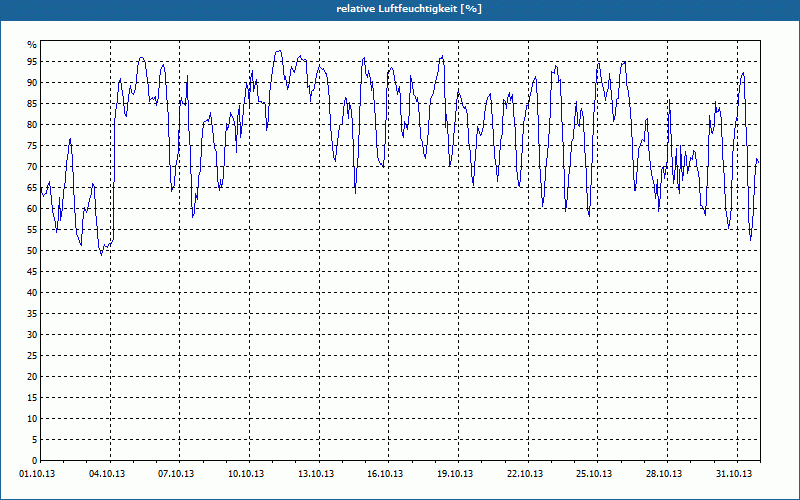The width and height of the screenshot is (800, 500).
Task: Click the 07.10.13 date label
Action: click(x=176, y=474)
